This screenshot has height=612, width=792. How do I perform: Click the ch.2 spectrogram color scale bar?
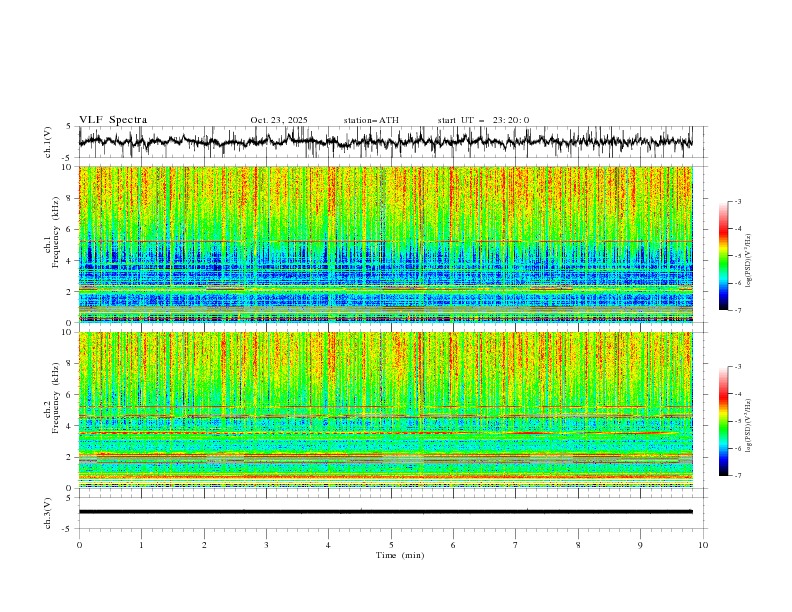tap(723, 421)
